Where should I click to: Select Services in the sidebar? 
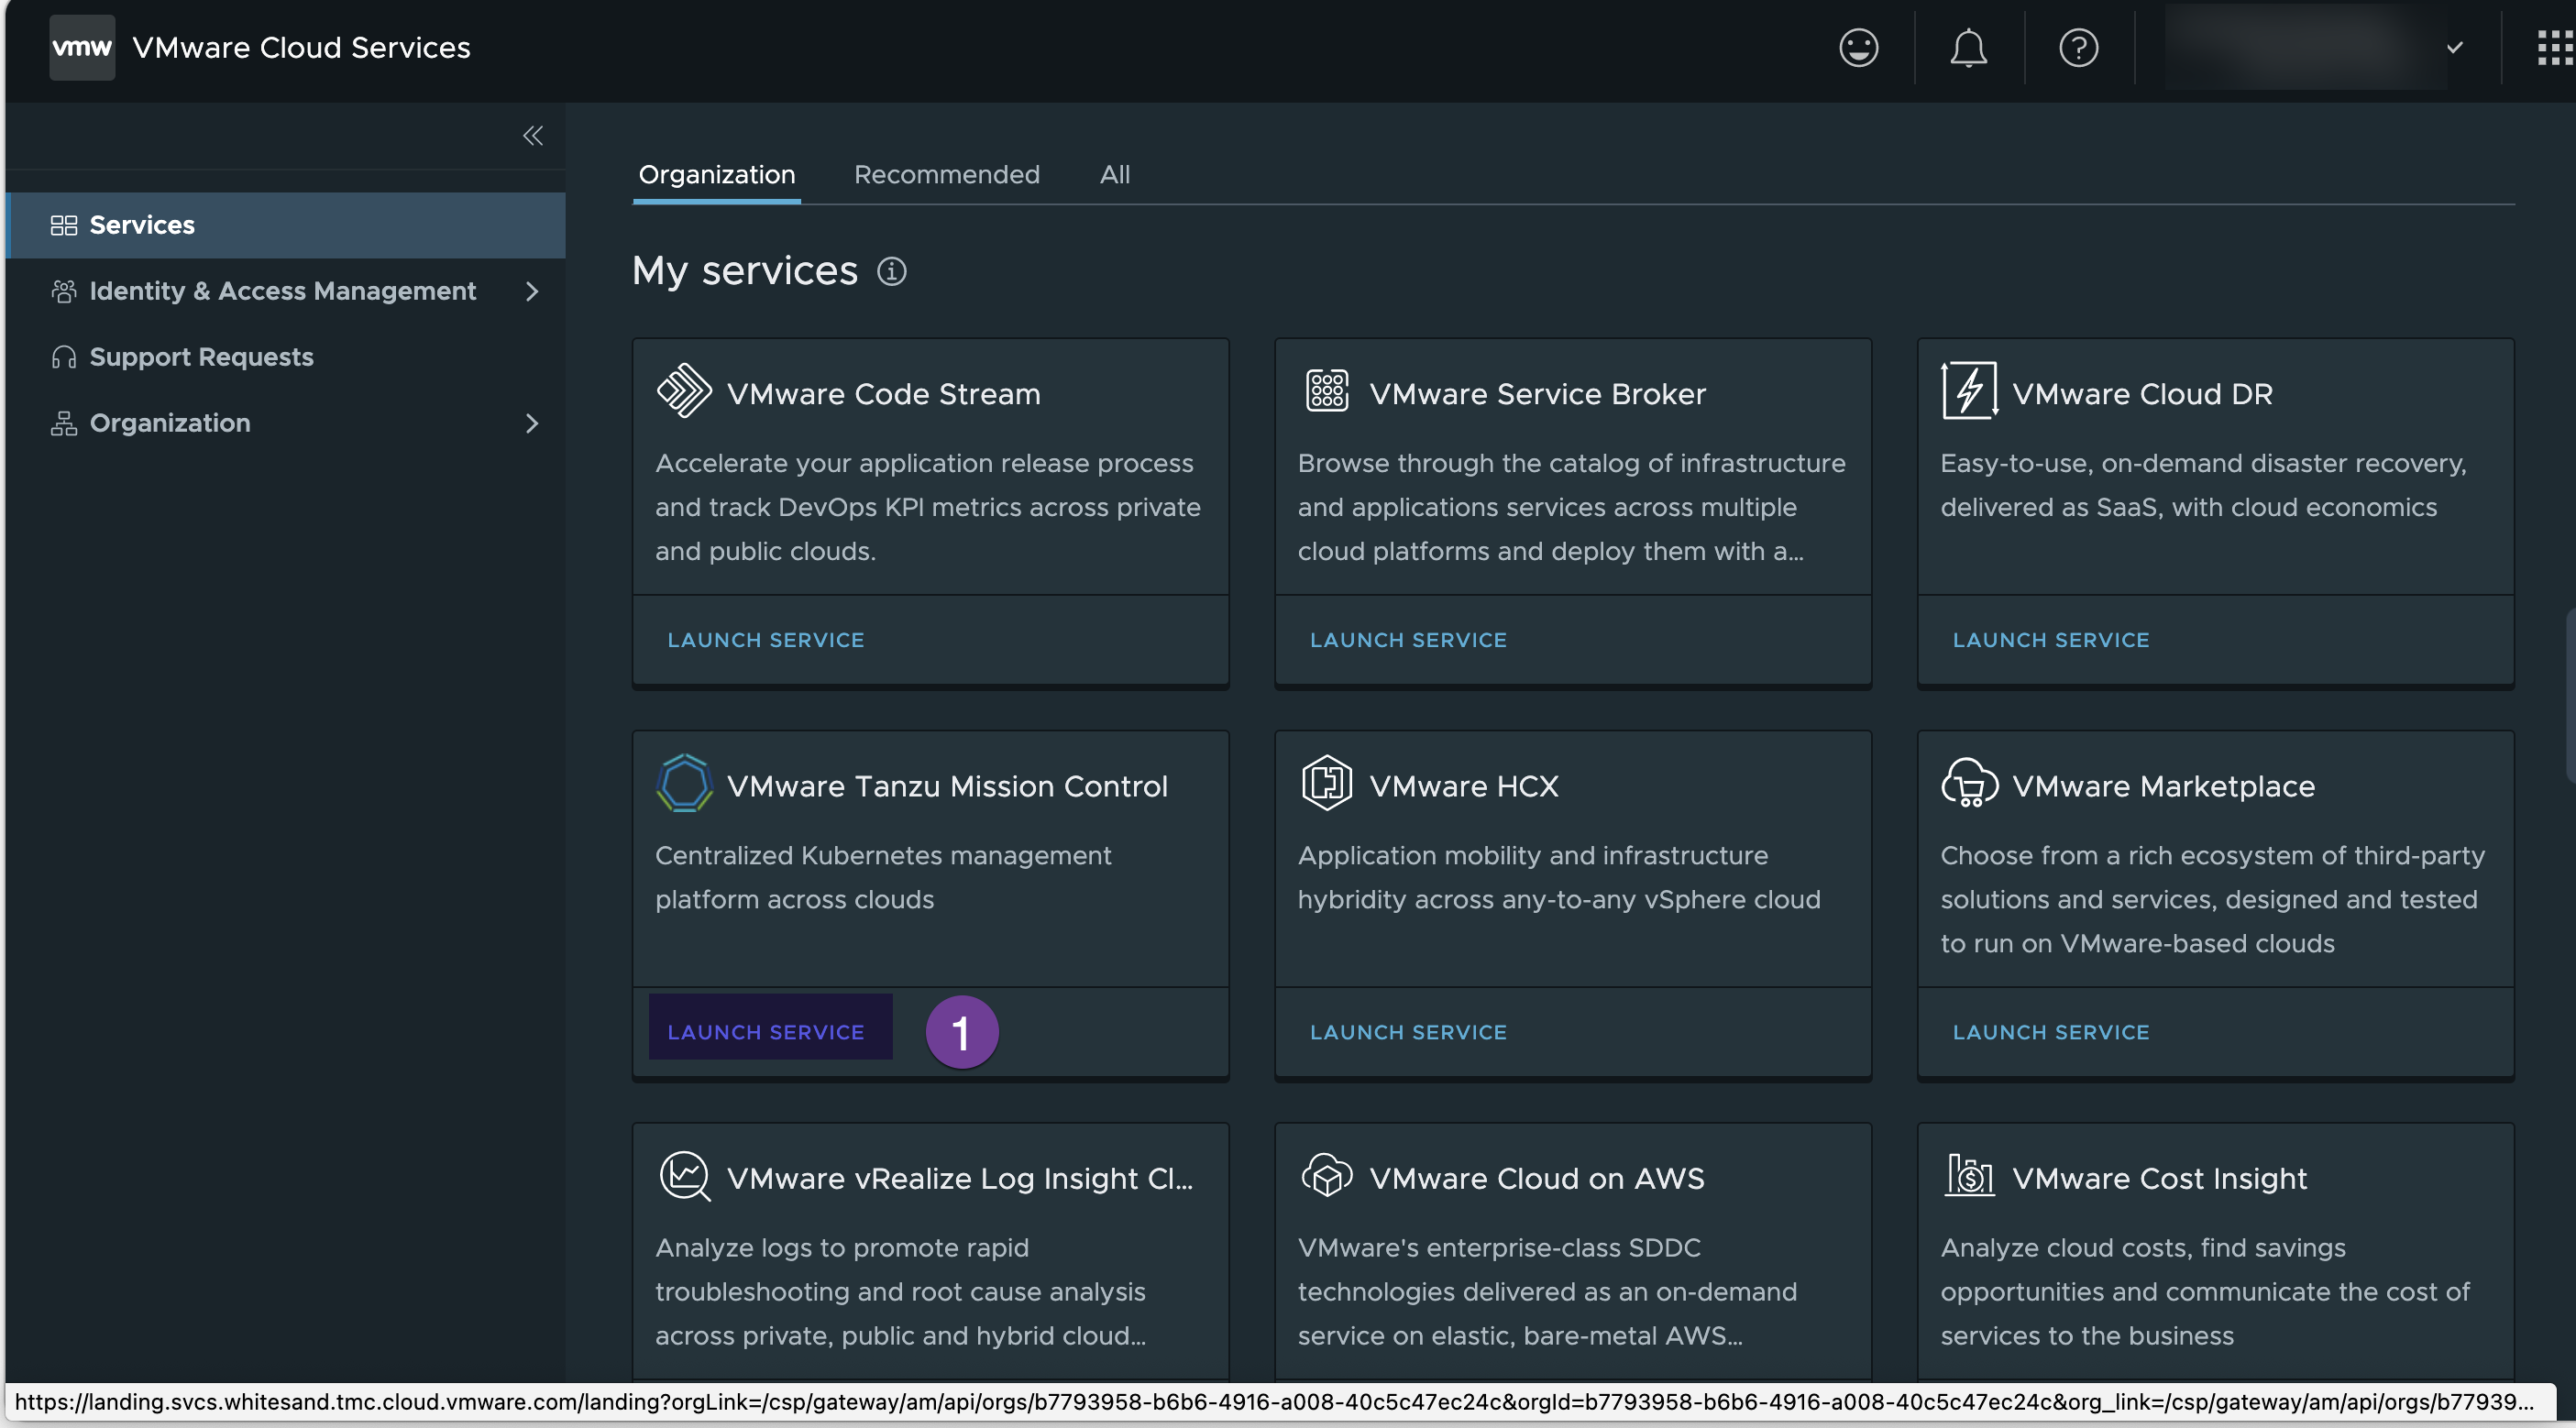click(286, 225)
